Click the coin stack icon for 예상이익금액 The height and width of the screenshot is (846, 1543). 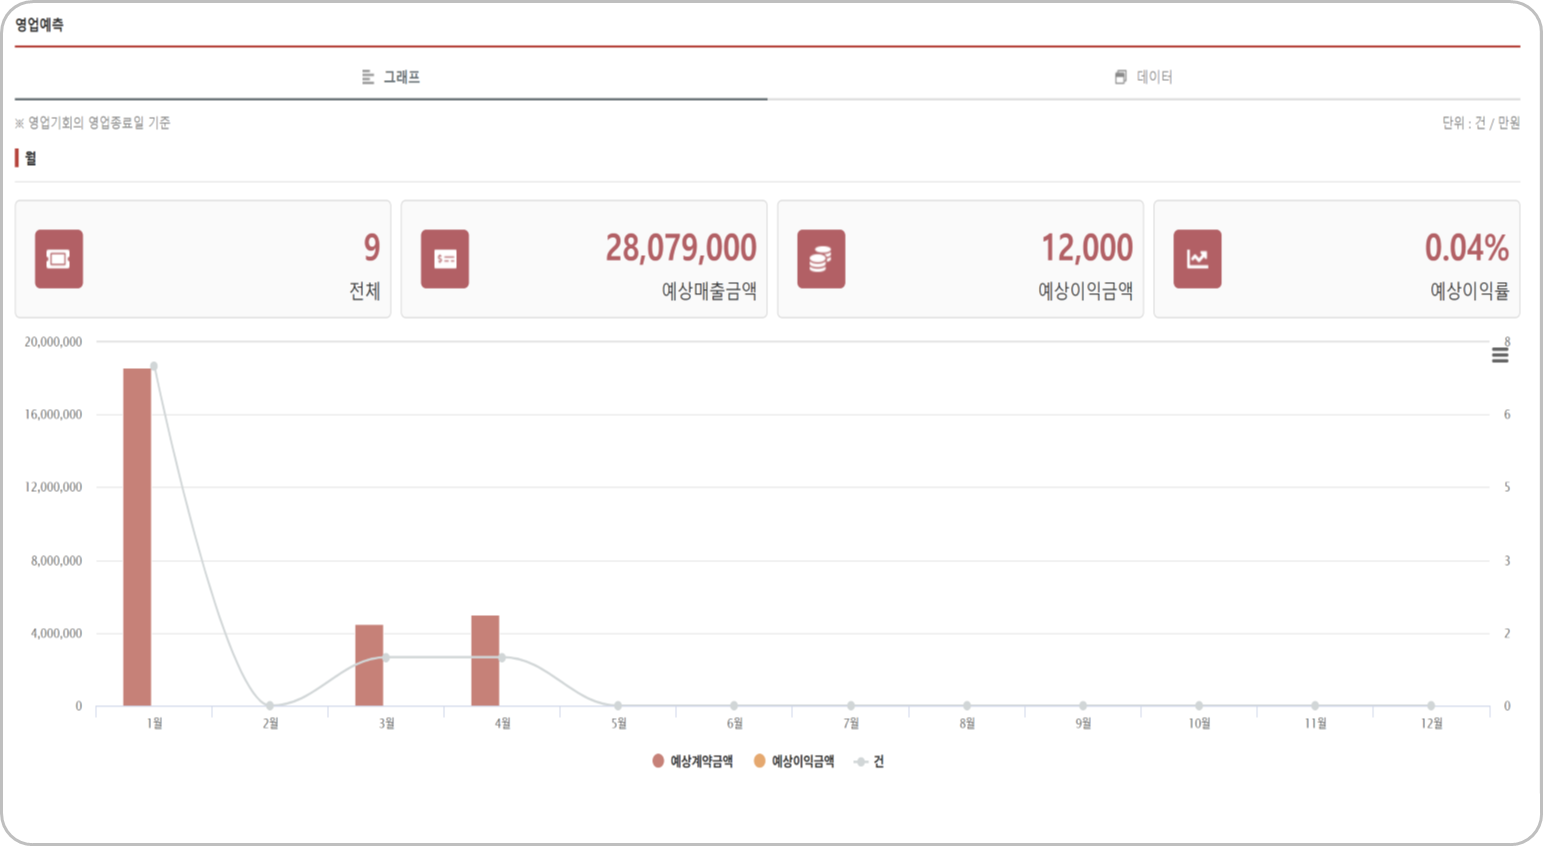(x=821, y=259)
